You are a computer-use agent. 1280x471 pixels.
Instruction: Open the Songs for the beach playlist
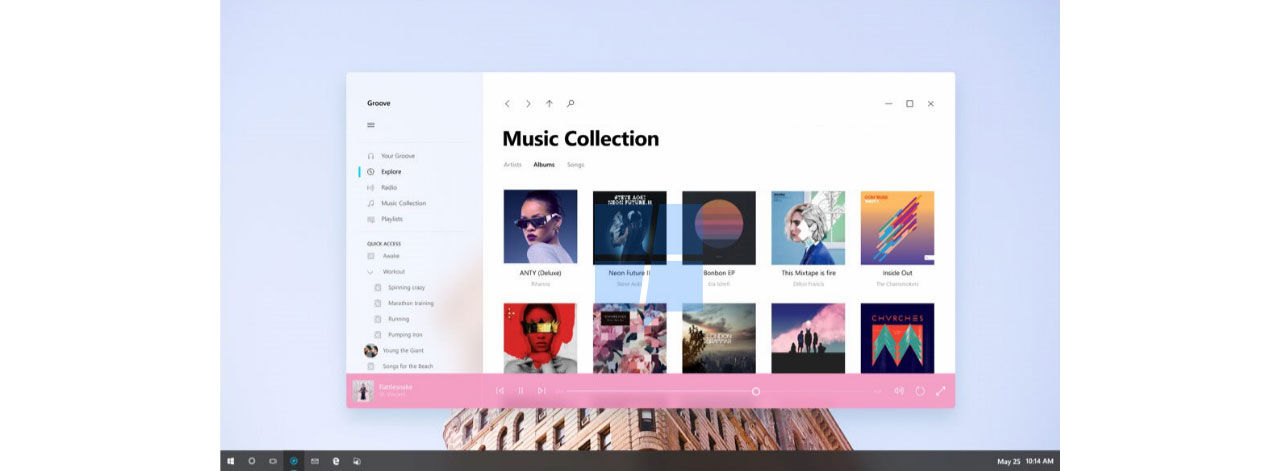point(408,367)
